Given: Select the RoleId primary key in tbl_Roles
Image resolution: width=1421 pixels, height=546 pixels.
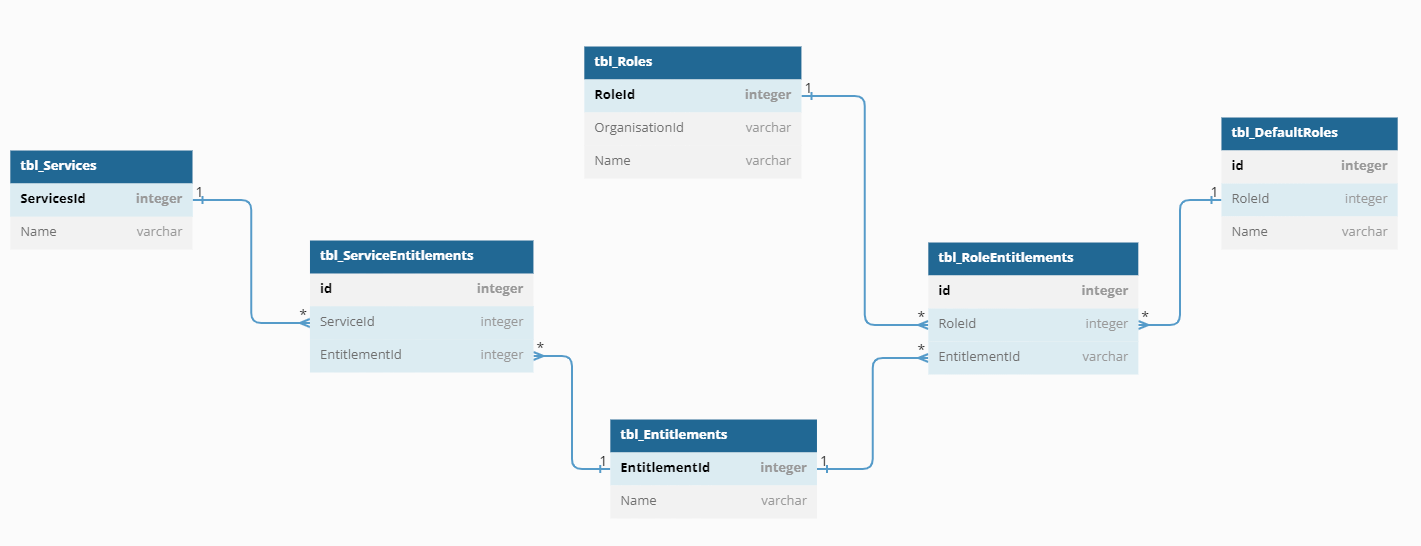Looking at the screenshot, I should [692, 95].
